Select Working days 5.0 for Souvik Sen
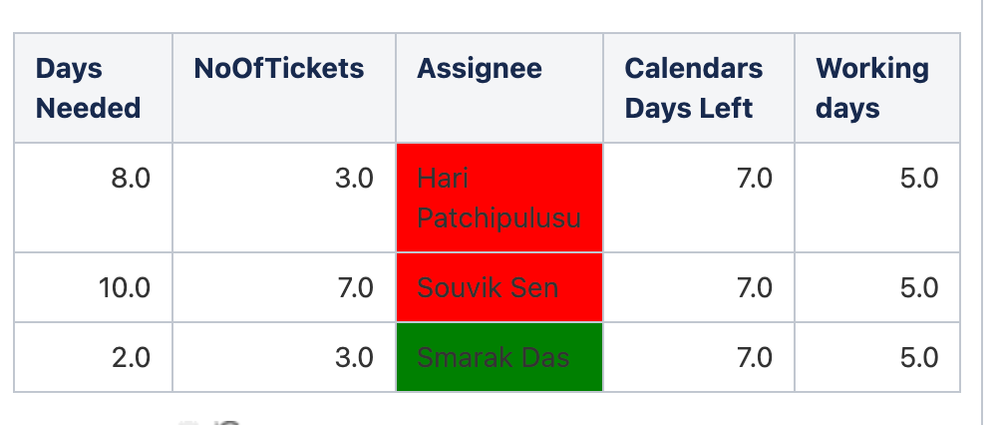The image size is (999, 425). click(919, 288)
